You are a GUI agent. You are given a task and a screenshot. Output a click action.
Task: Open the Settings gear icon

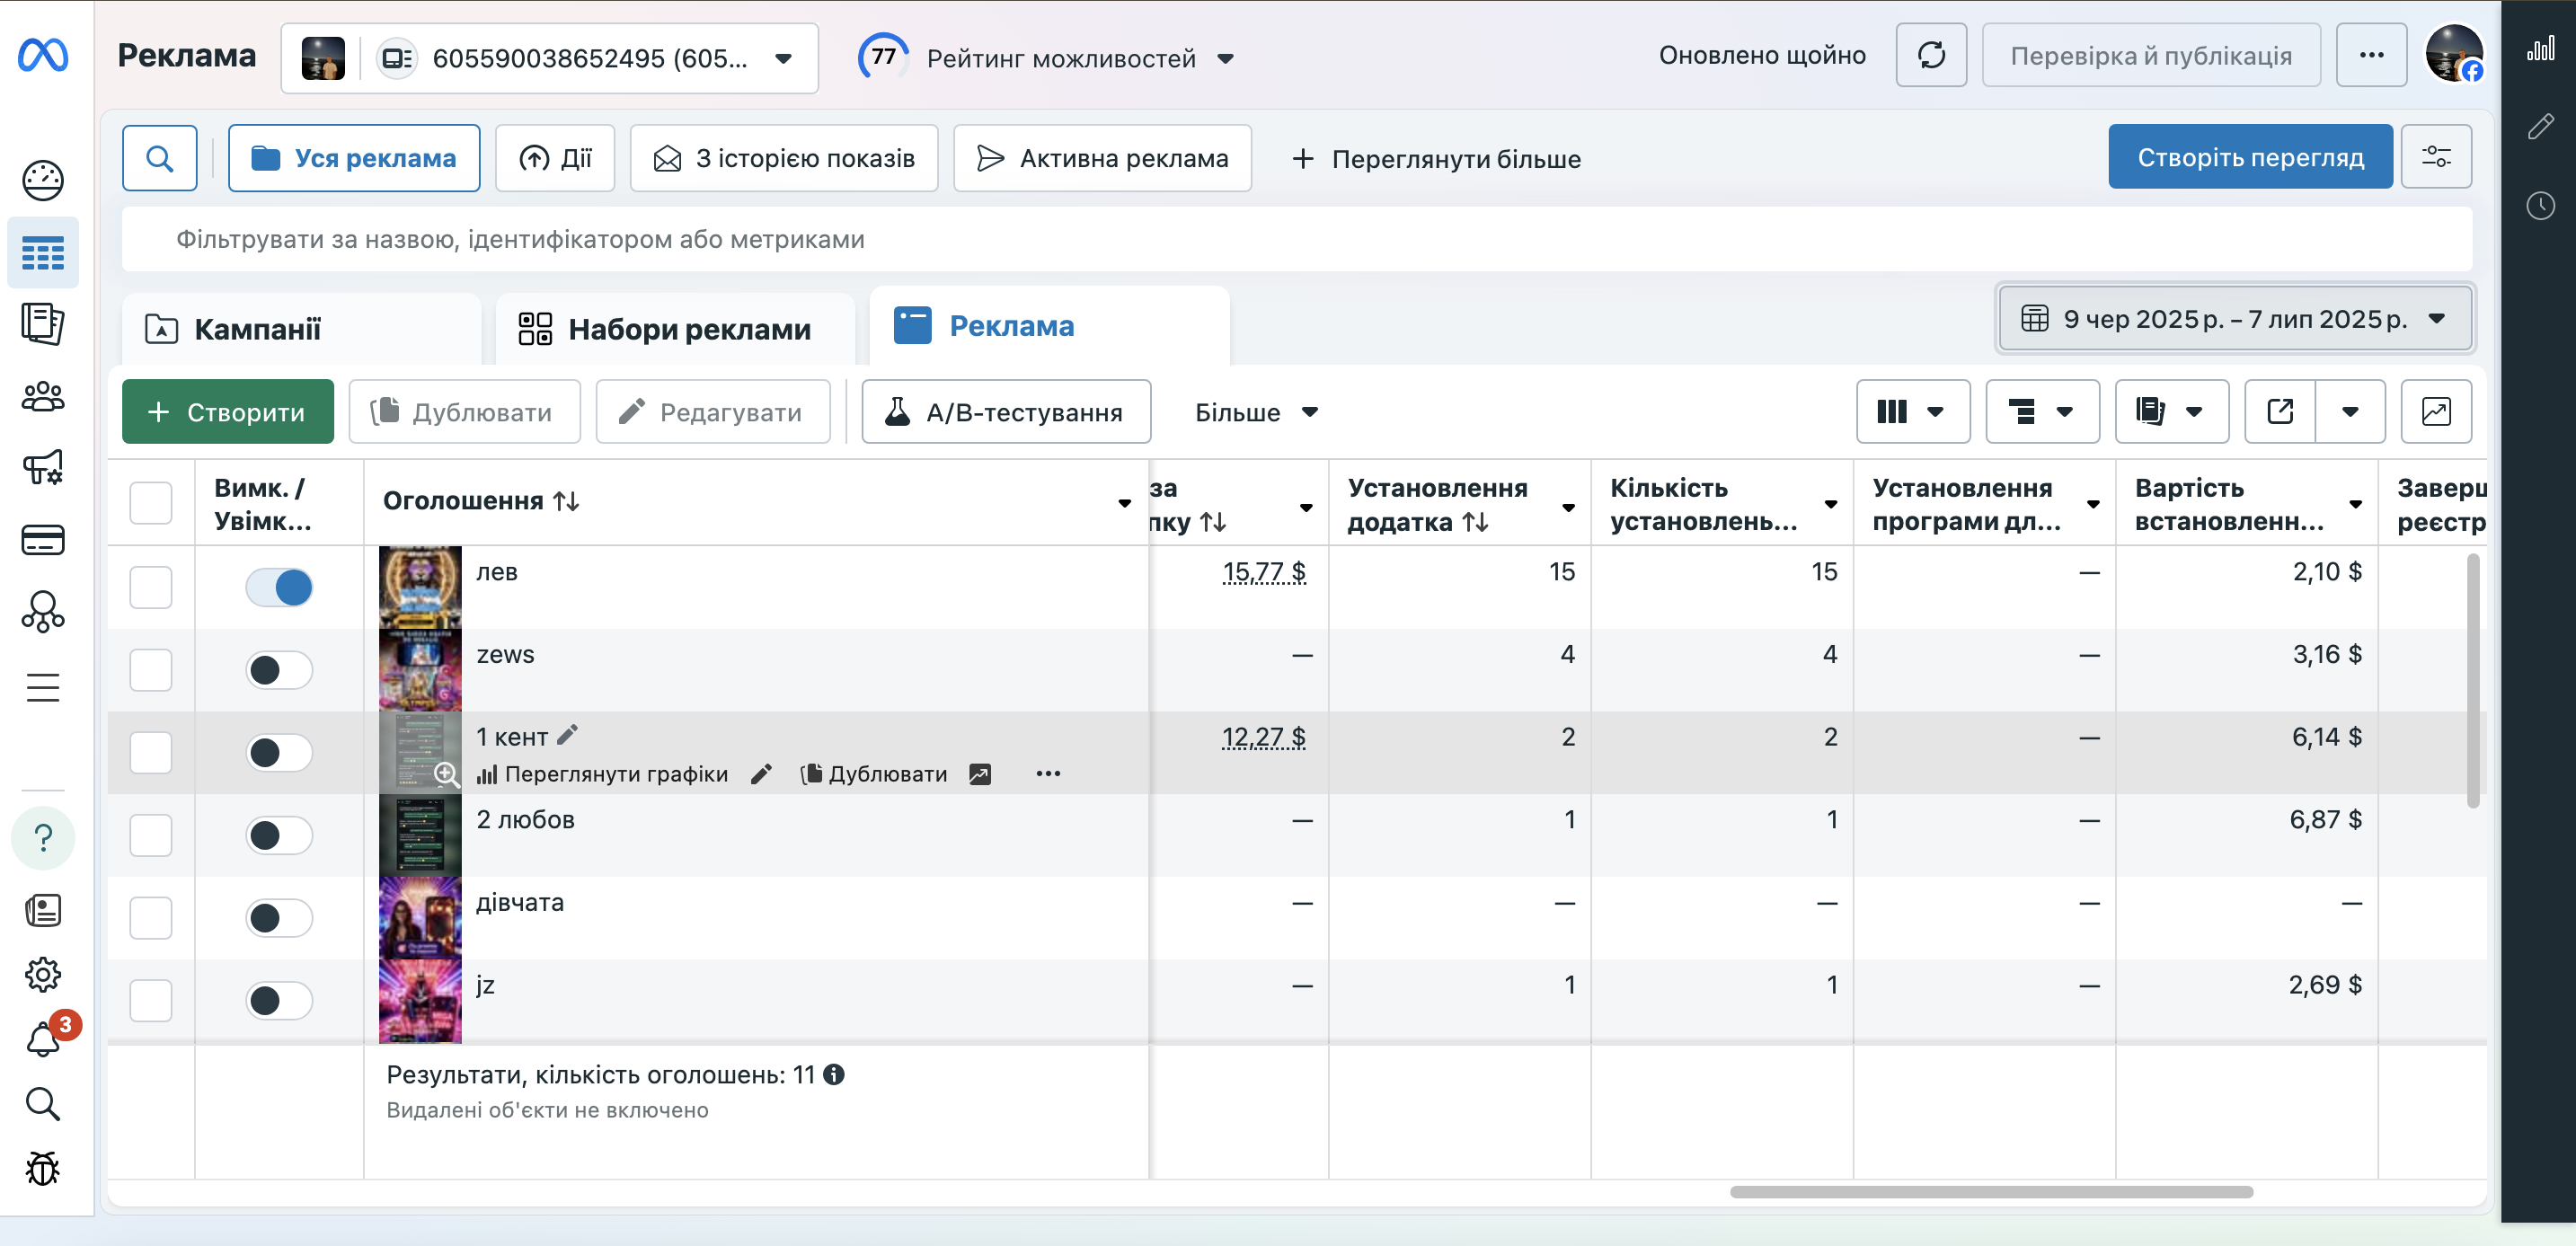(43, 974)
